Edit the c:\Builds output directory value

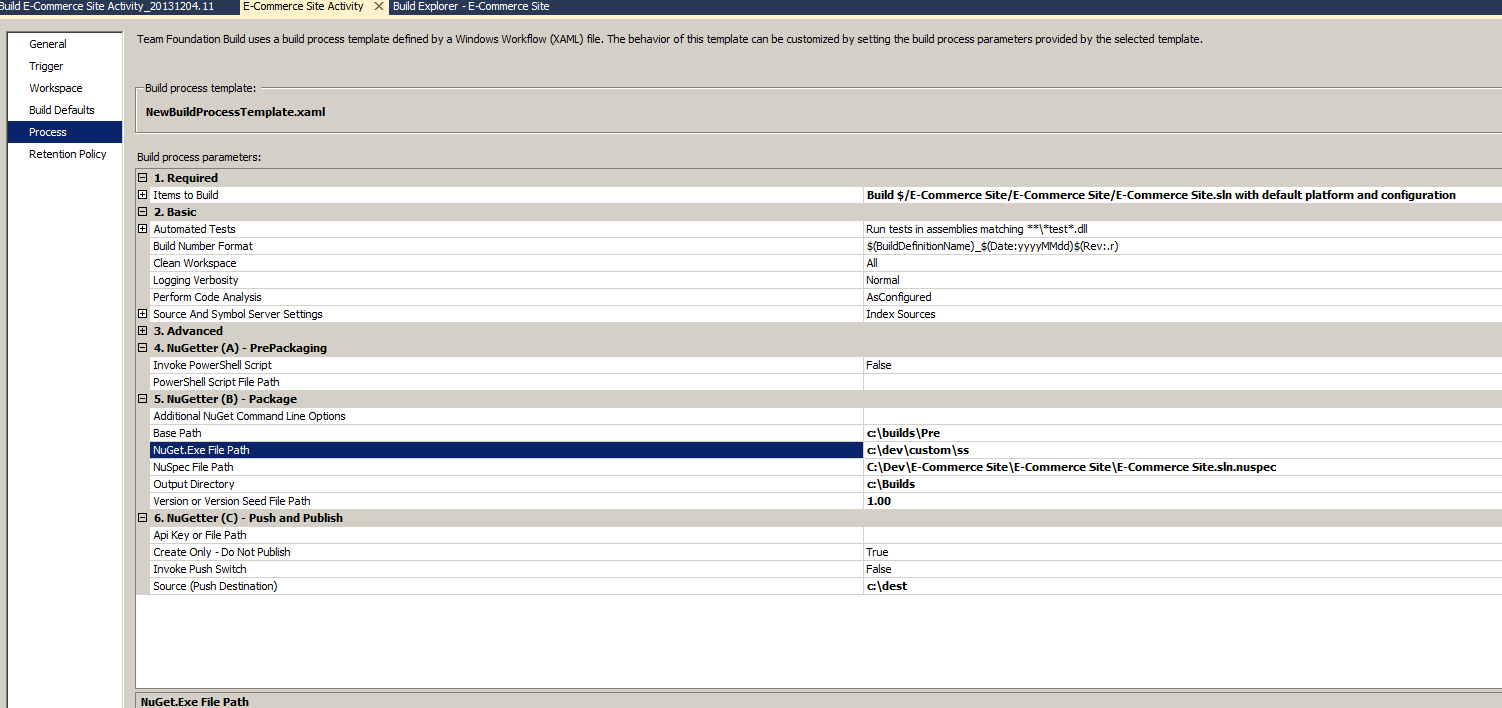pos(1183,484)
